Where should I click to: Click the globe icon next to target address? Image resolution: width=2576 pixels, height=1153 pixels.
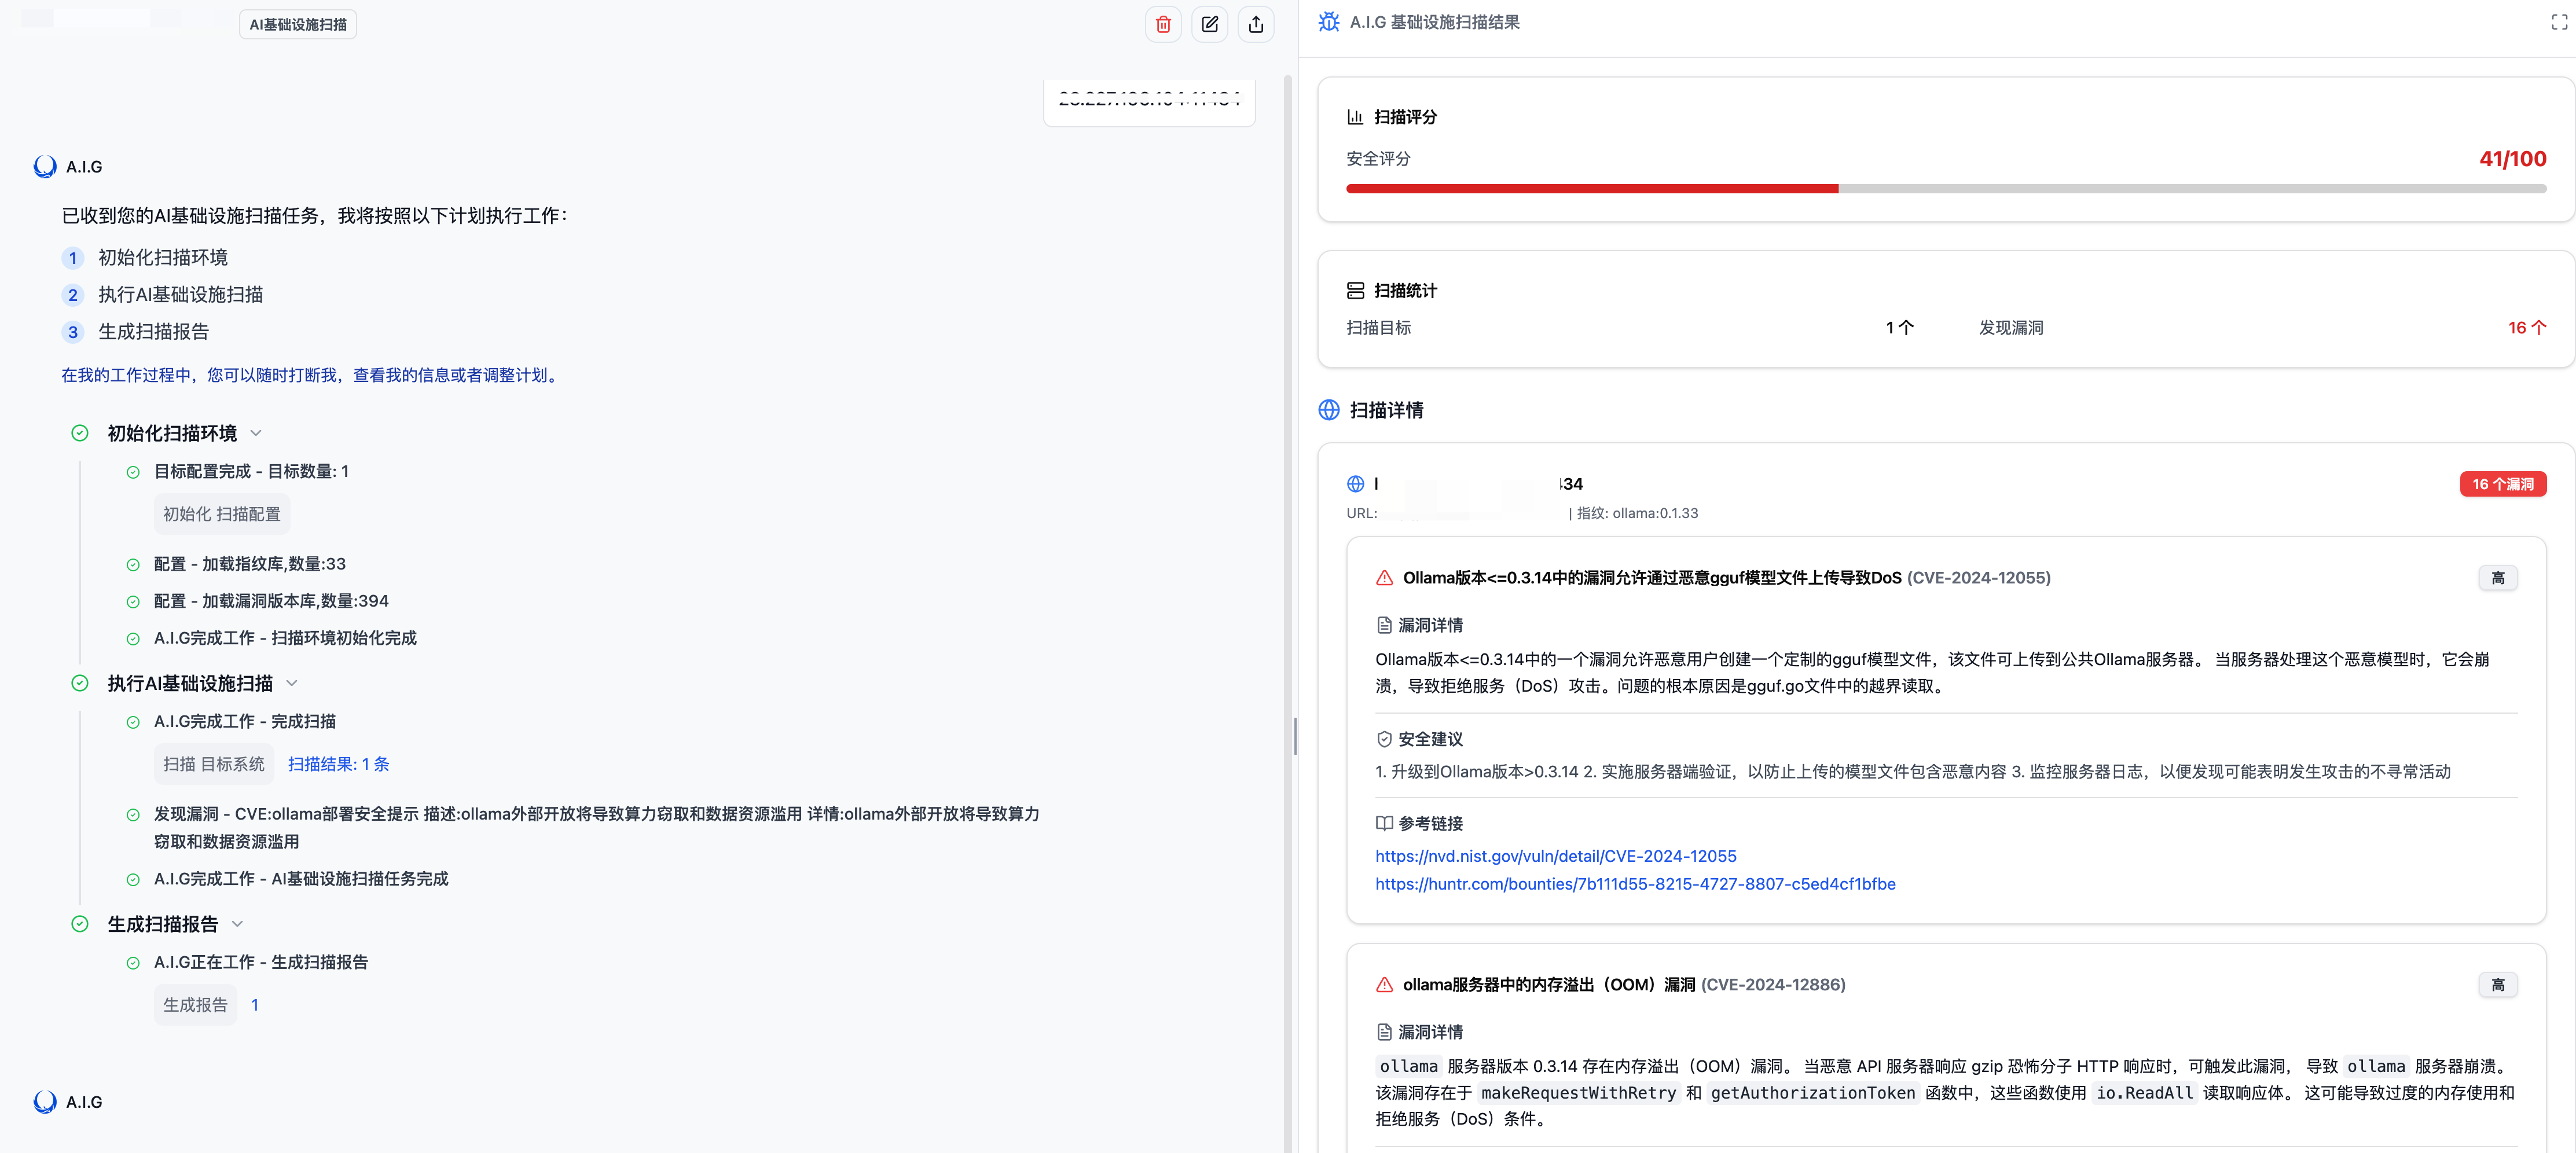click(1355, 484)
